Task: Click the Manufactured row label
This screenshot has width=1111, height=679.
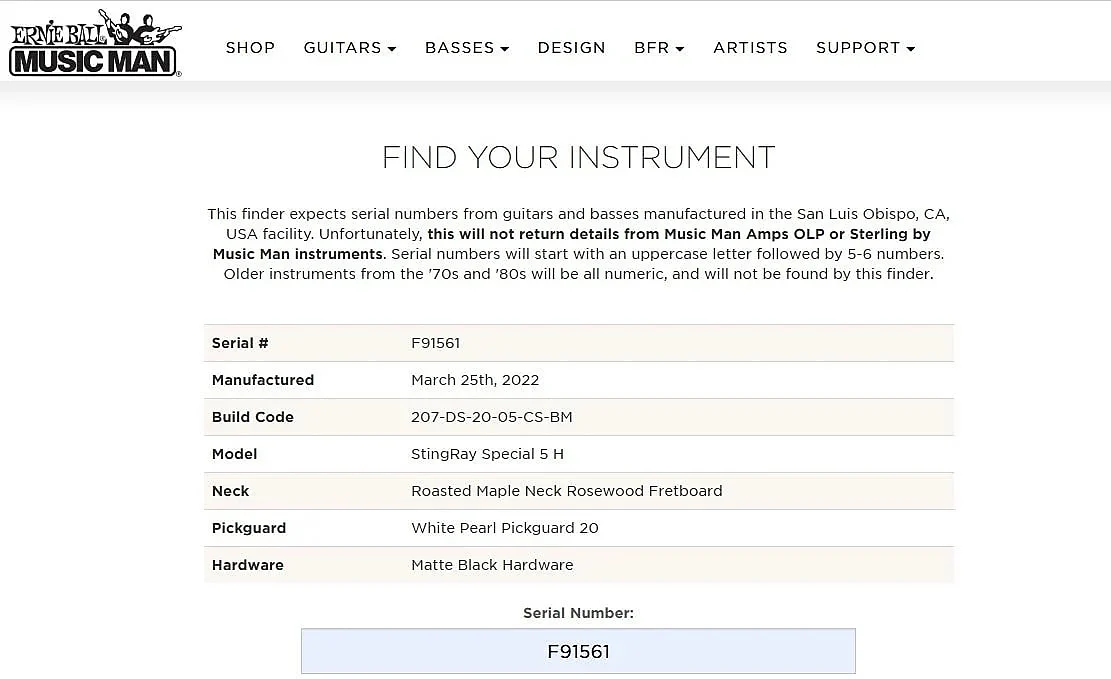Action: (x=263, y=380)
